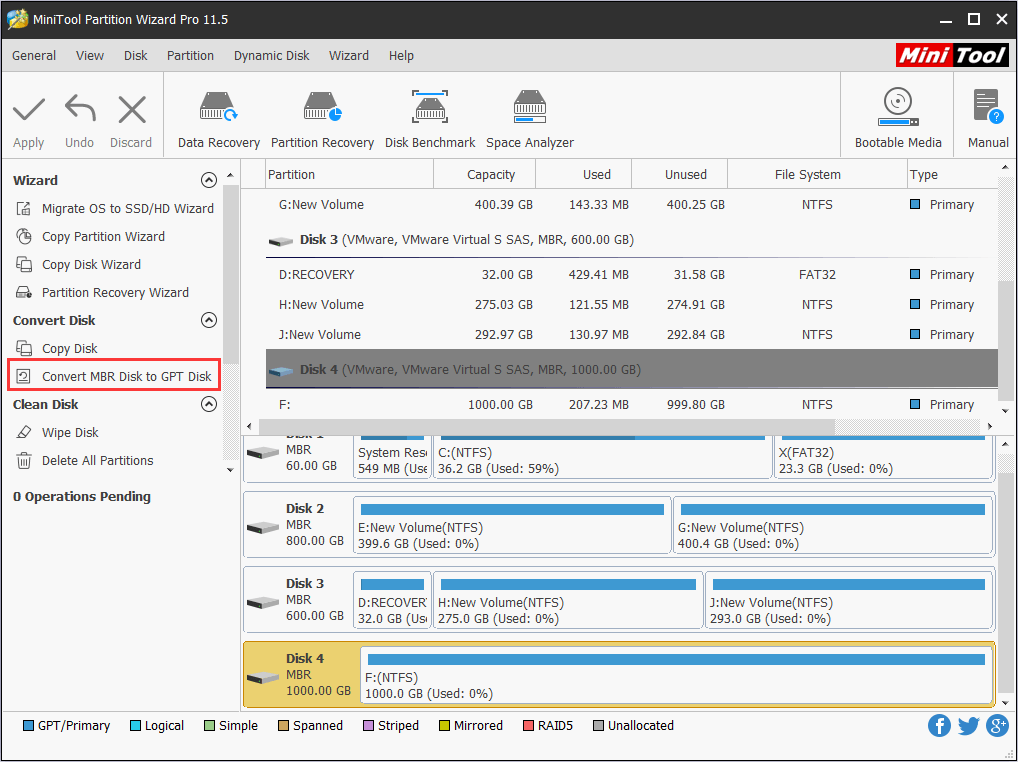
Task: Open the Help menu
Action: point(401,56)
